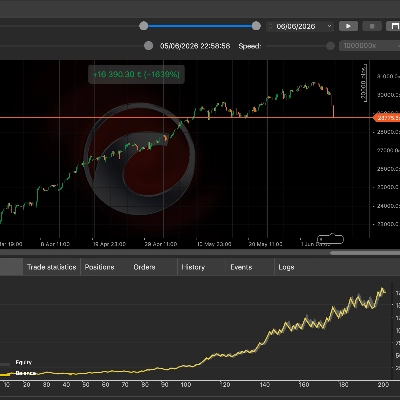Click the 10 May 23:00 time axis label

214,244
